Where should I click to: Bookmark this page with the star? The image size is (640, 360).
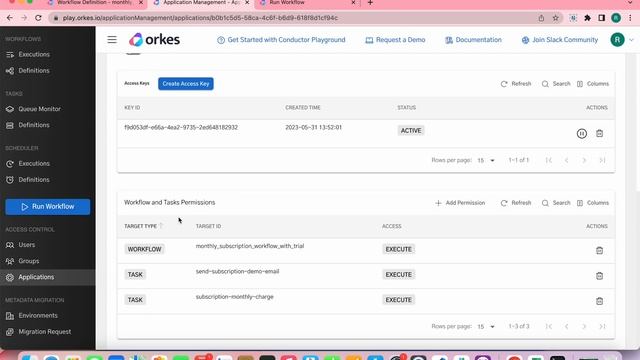pyautogui.click(x=556, y=18)
